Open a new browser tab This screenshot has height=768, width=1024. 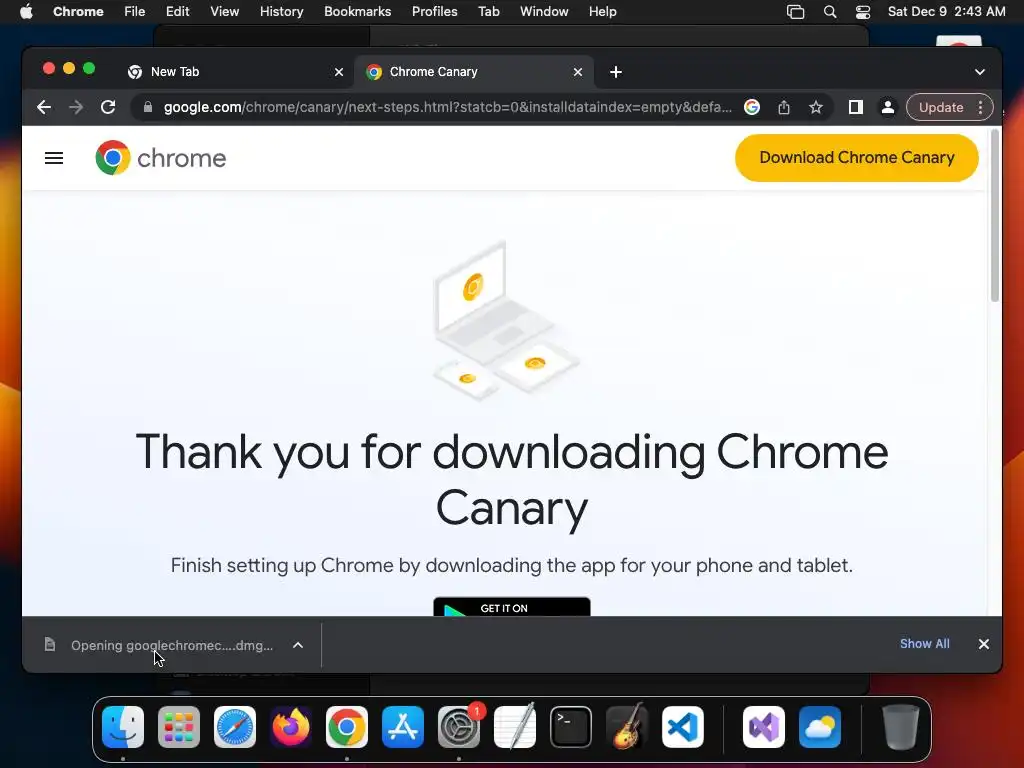pos(616,72)
